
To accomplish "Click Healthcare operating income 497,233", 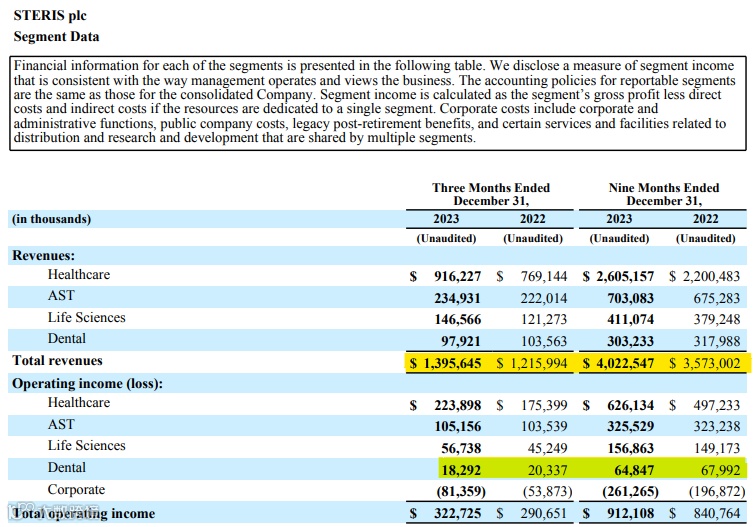I will click(x=716, y=405).
